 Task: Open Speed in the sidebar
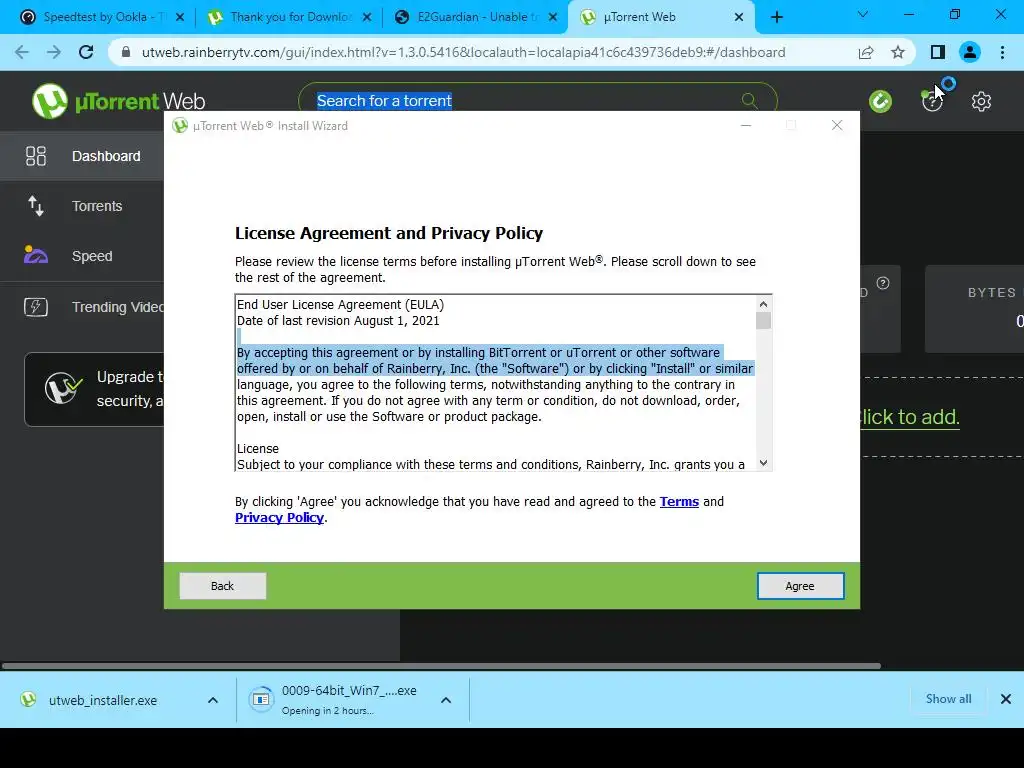pyautogui.click(x=82, y=256)
